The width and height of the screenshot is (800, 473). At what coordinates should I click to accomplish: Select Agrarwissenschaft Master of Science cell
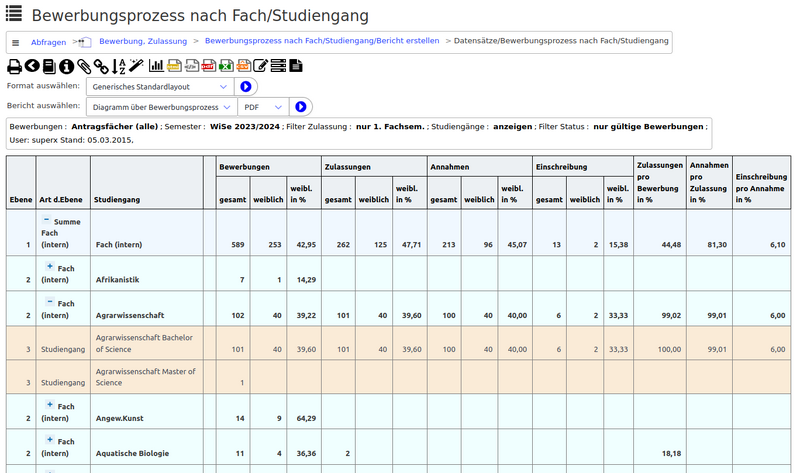point(145,377)
